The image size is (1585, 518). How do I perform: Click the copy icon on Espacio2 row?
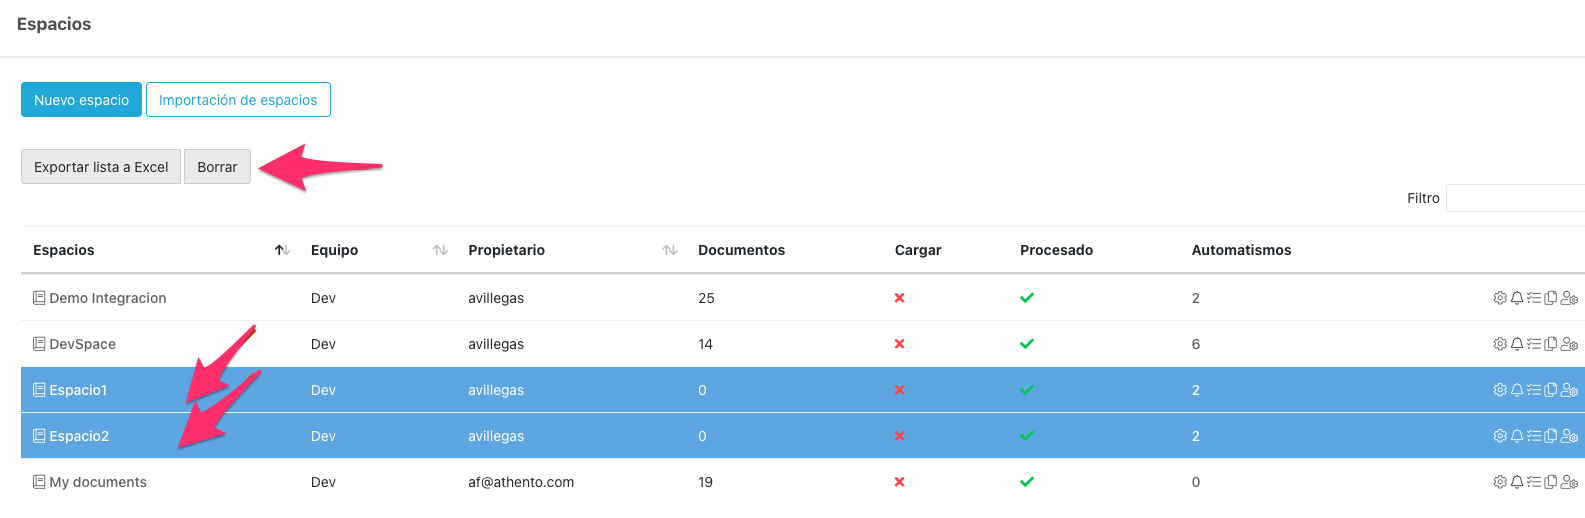[x=1551, y=436]
